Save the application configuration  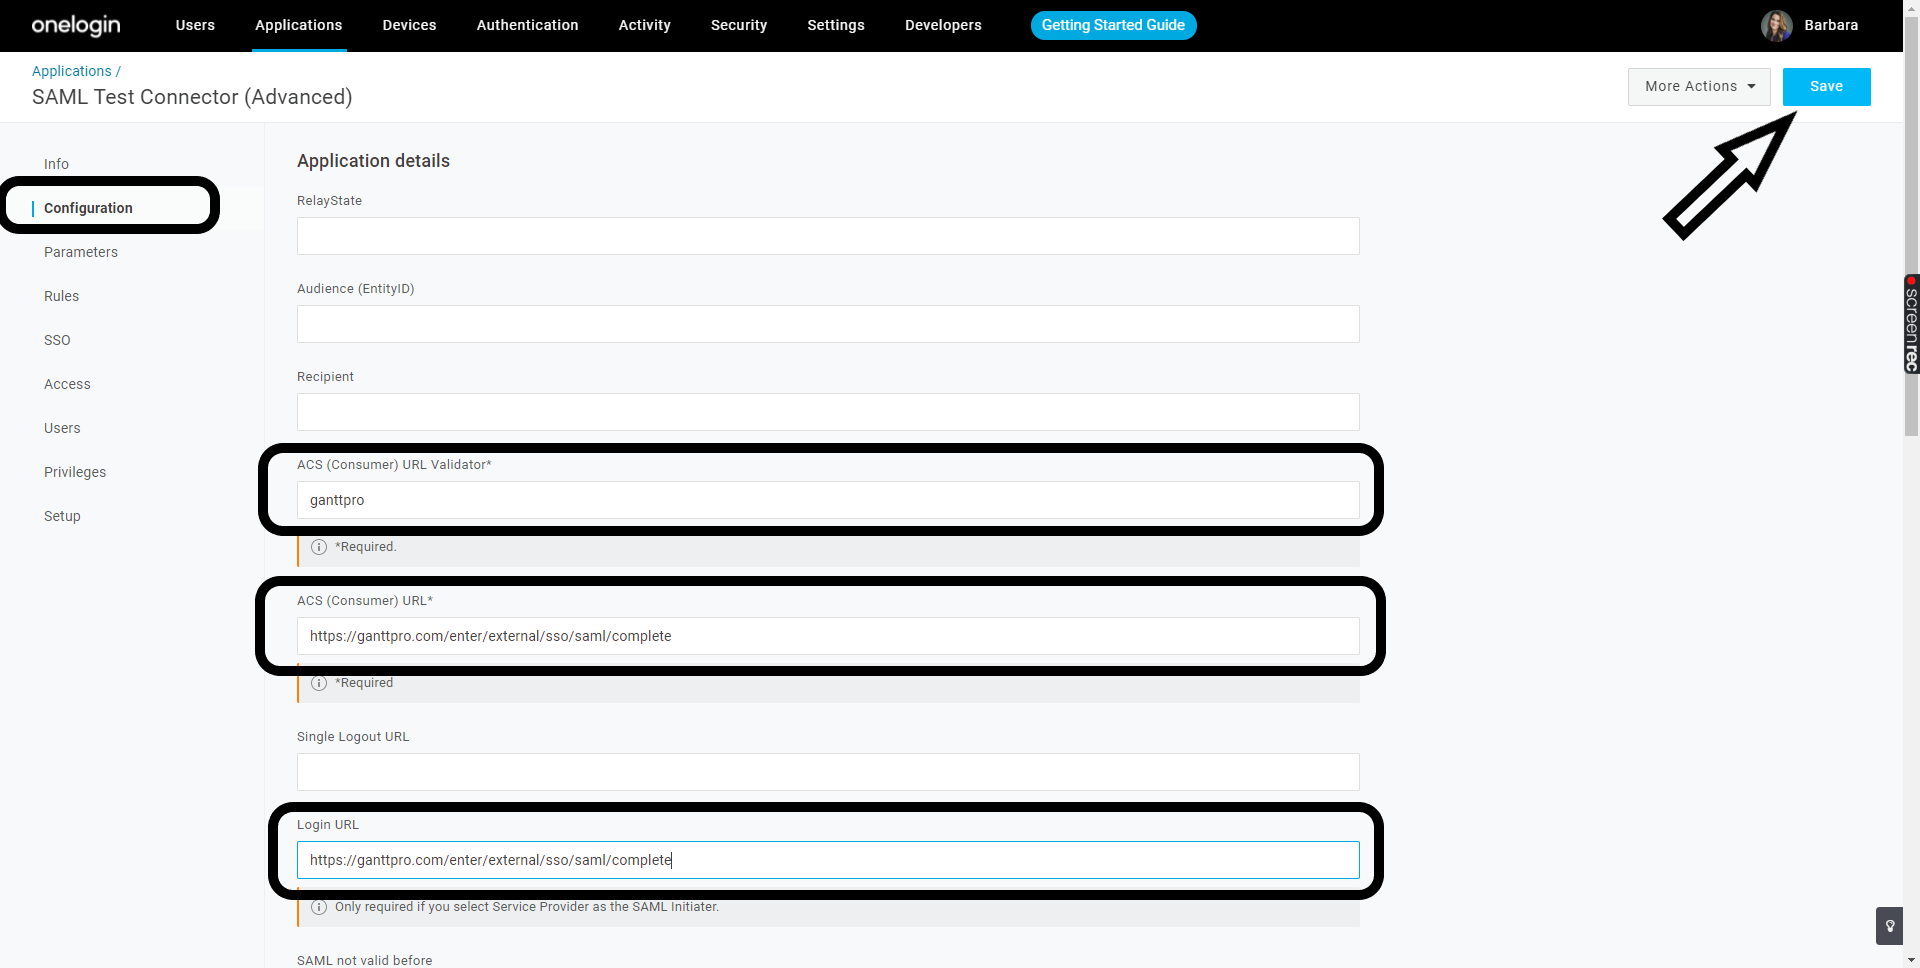pos(1826,87)
